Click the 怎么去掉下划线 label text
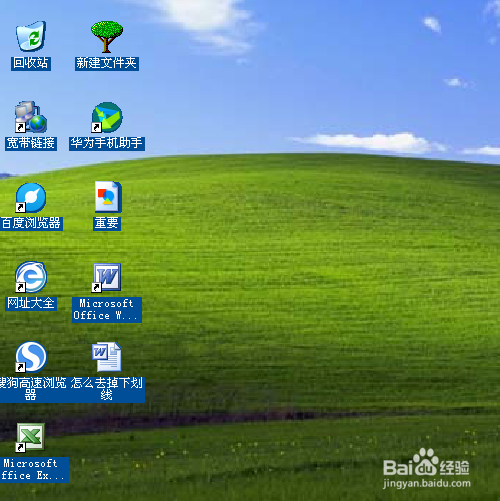 [x=107, y=389]
